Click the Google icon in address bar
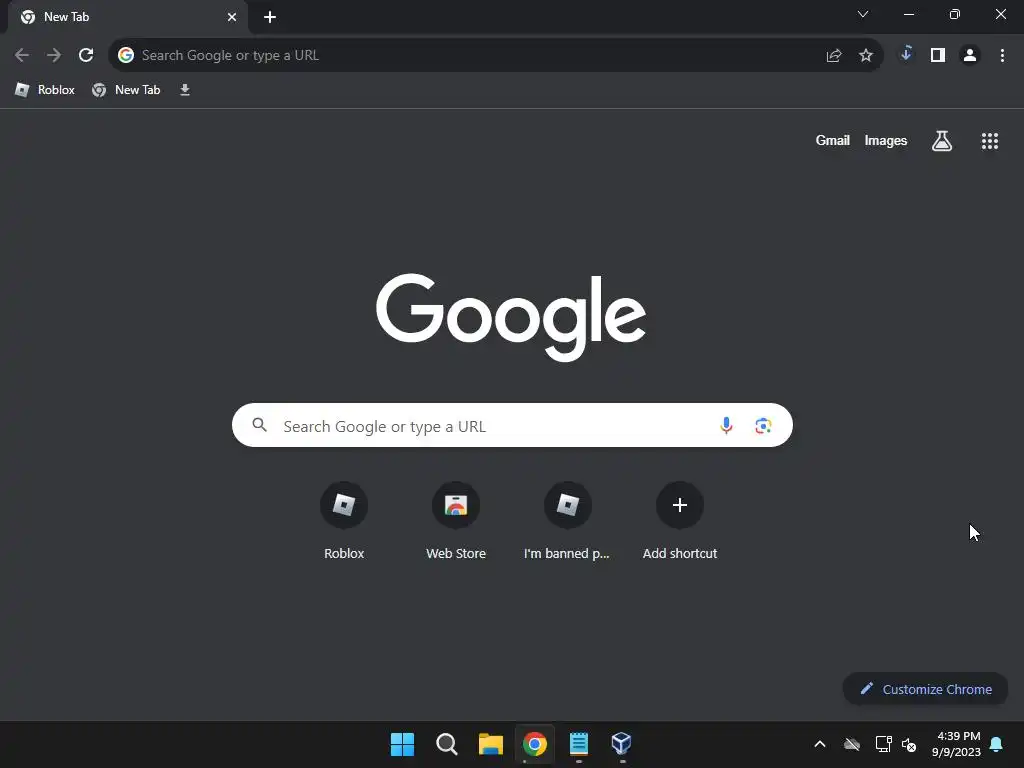This screenshot has height=768, width=1024. point(126,55)
